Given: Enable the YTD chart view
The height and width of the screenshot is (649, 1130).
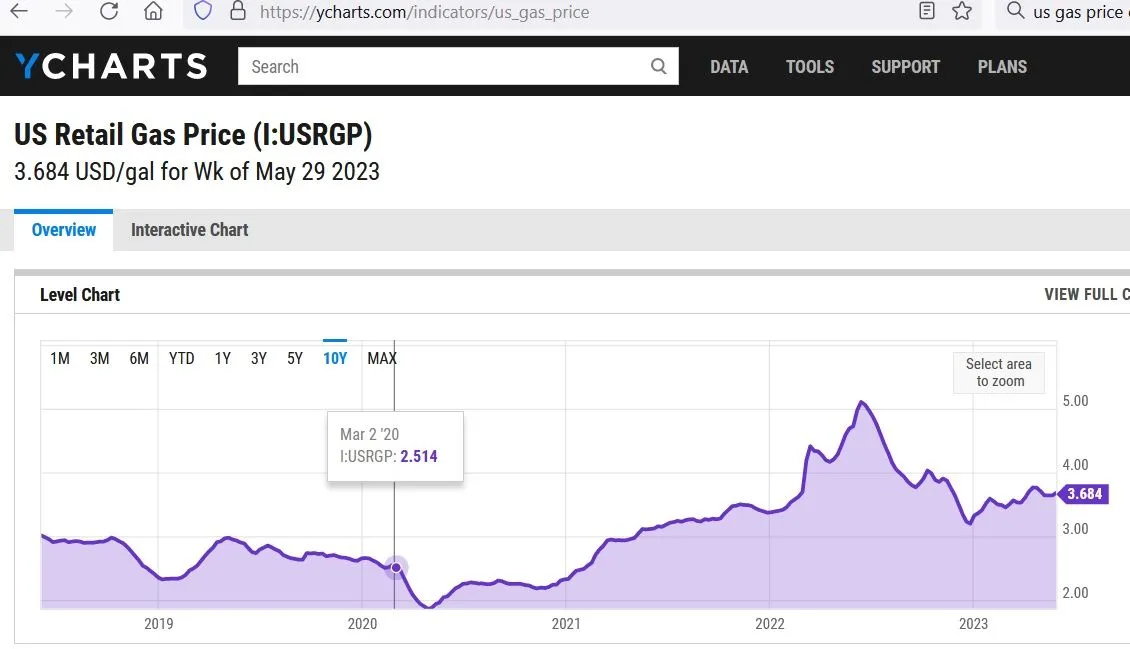Looking at the screenshot, I should pyautogui.click(x=181, y=358).
